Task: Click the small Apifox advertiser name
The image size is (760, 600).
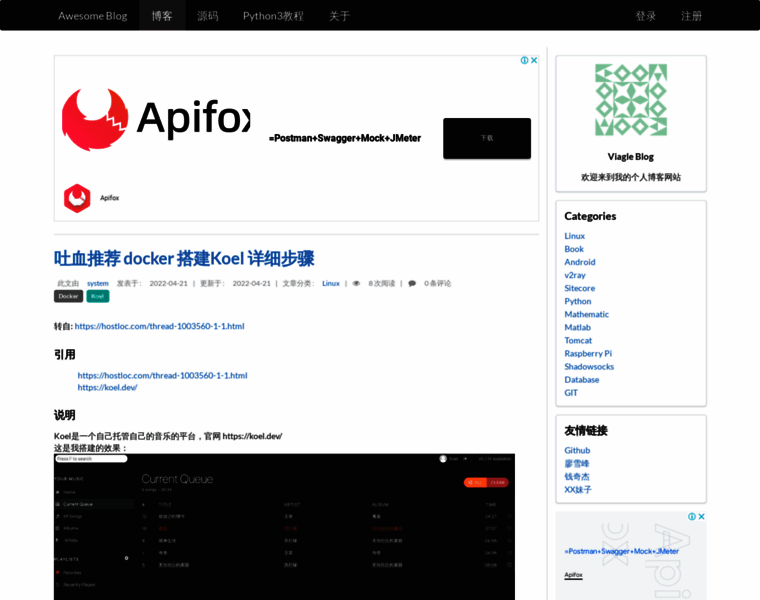Action: coord(110,198)
